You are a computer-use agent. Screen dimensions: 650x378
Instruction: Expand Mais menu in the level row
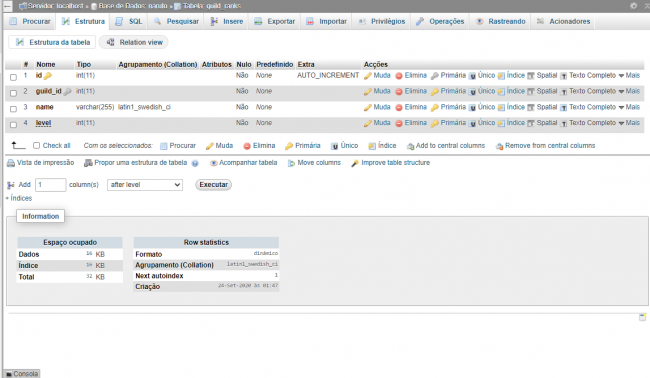coord(629,123)
